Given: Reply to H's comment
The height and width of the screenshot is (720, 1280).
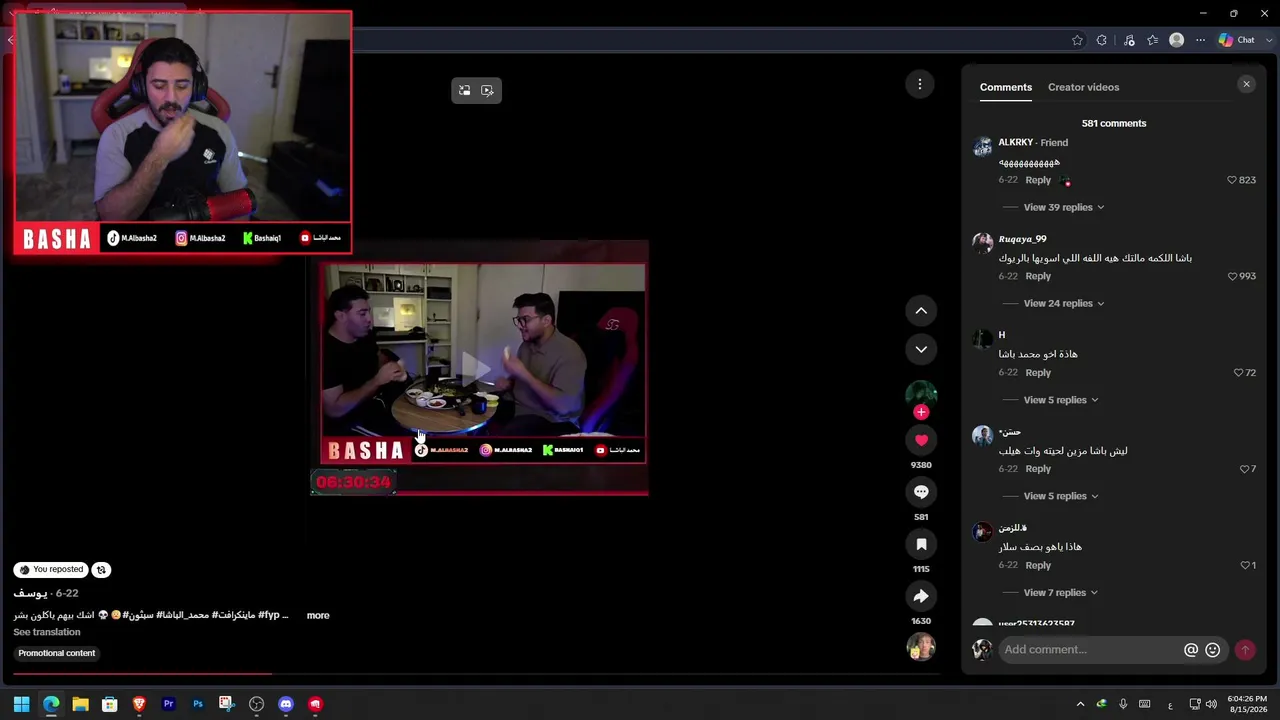Looking at the screenshot, I should (1038, 373).
